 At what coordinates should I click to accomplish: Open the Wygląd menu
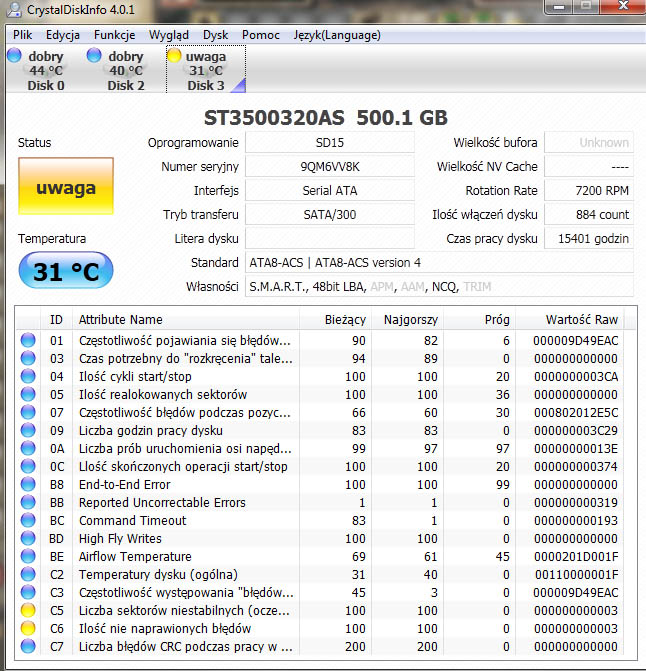point(169,35)
